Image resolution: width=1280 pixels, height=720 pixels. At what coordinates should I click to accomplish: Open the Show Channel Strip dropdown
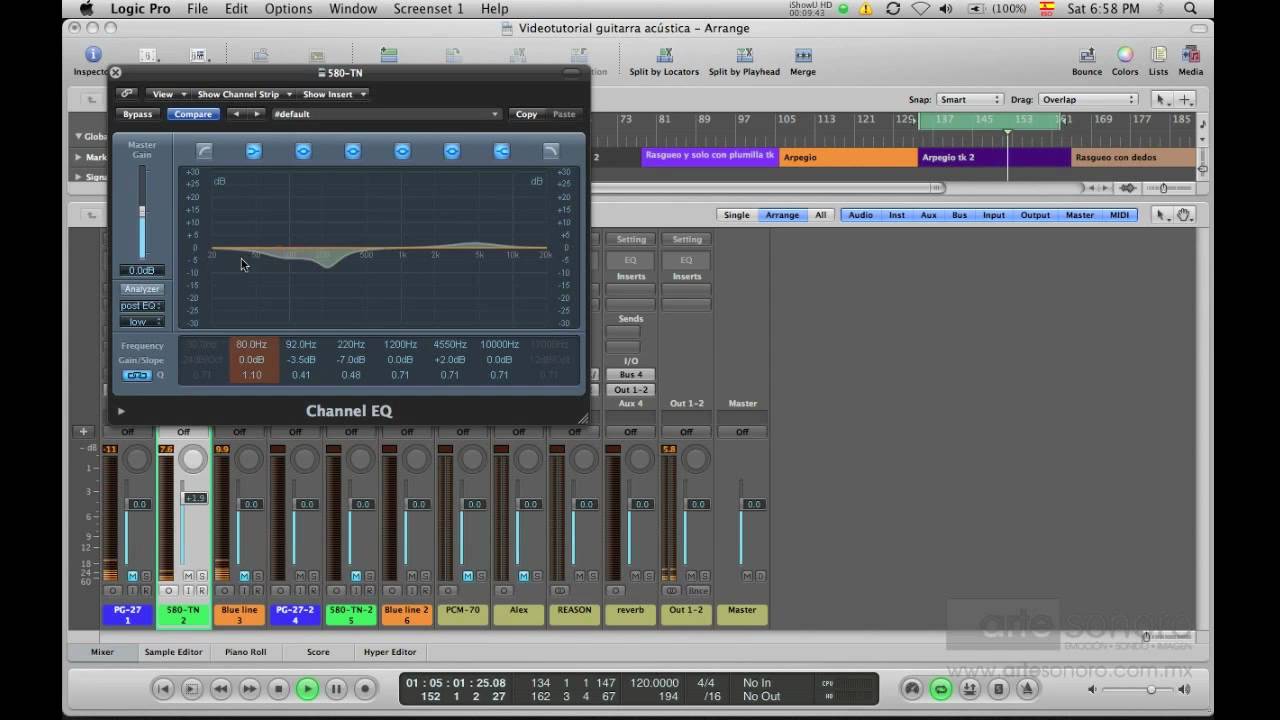coord(243,94)
